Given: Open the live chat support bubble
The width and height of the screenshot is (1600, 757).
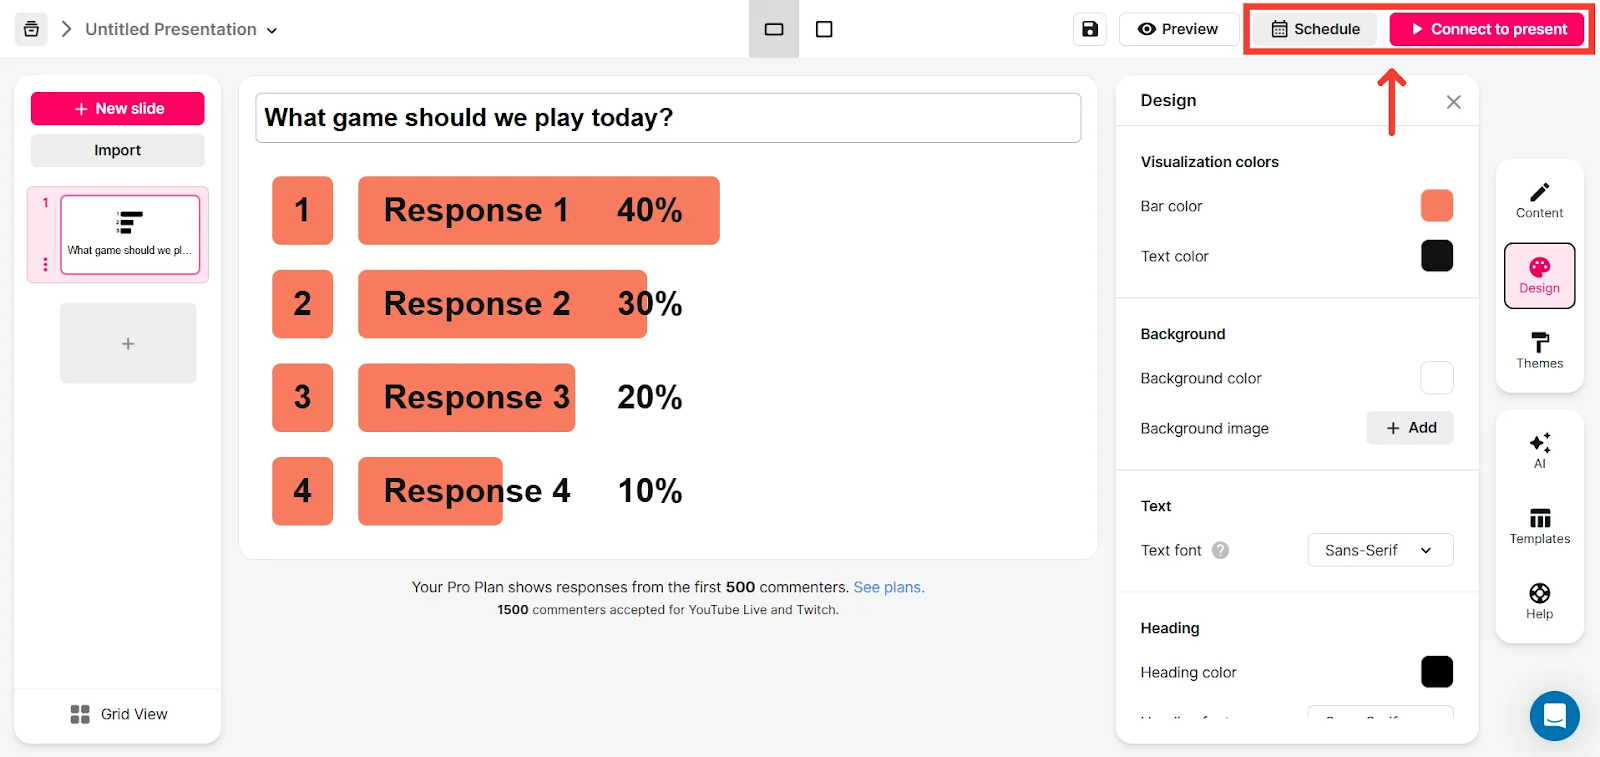Looking at the screenshot, I should click(1554, 715).
